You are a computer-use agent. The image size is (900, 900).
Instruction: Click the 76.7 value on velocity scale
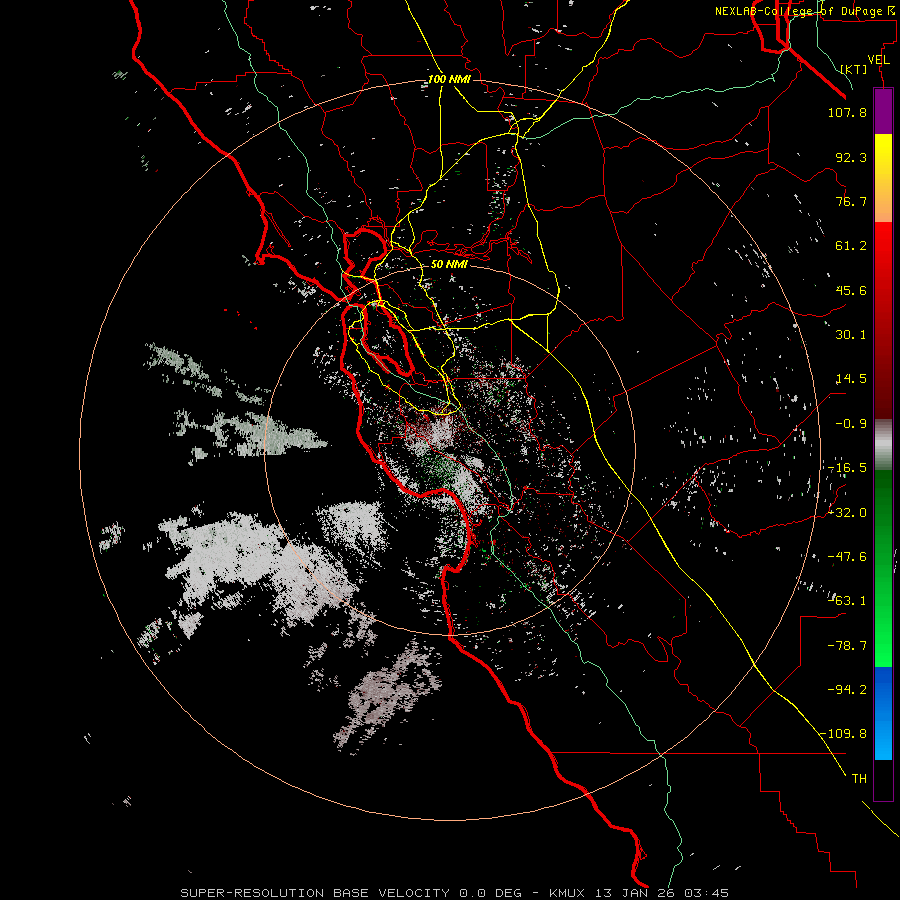click(x=851, y=201)
